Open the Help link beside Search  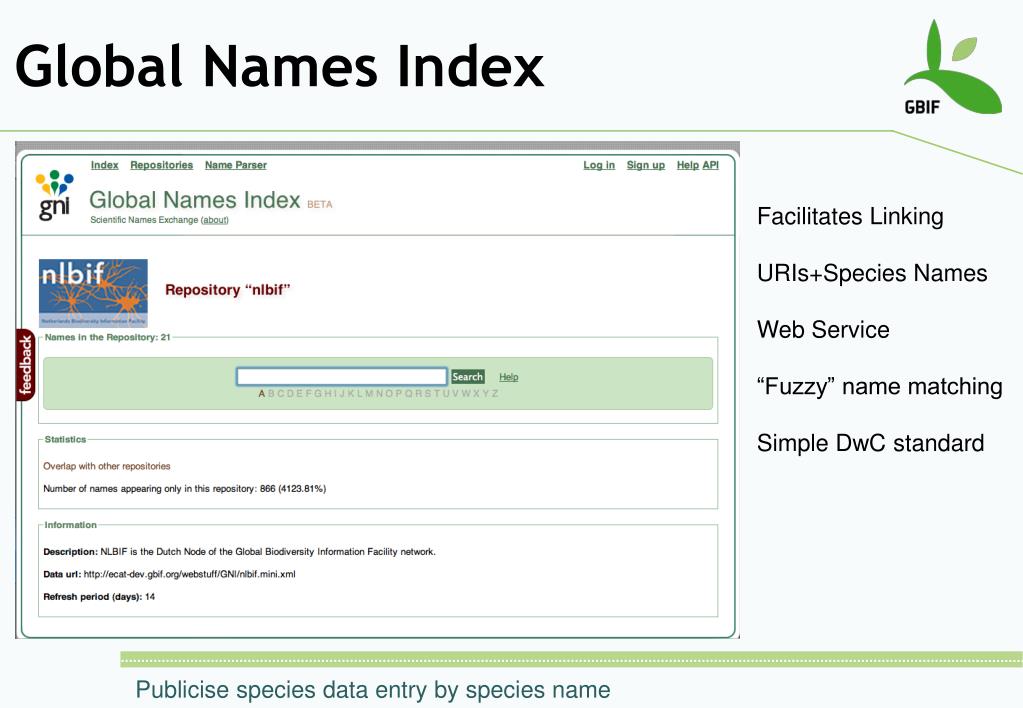(x=509, y=377)
